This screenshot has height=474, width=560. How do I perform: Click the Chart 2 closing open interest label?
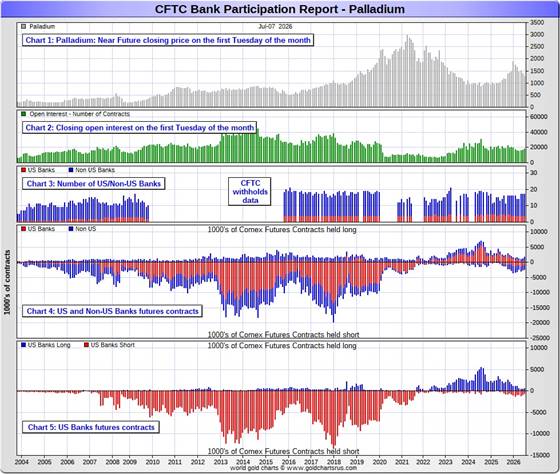pos(140,128)
